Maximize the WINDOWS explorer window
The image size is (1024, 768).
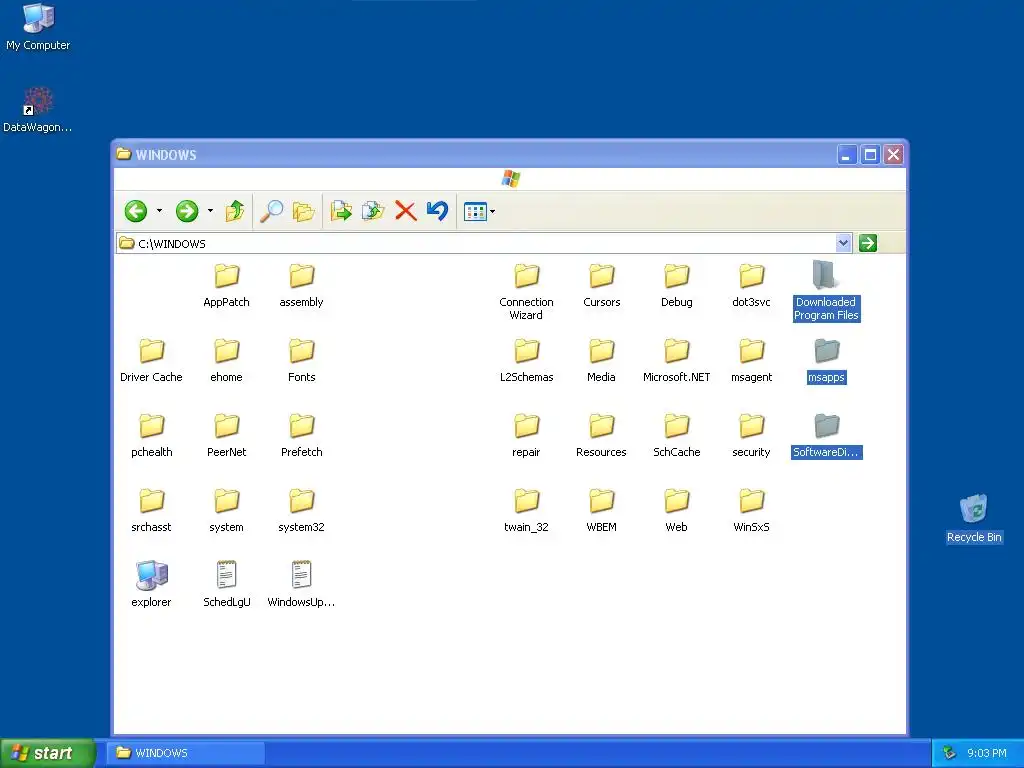[870, 155]
